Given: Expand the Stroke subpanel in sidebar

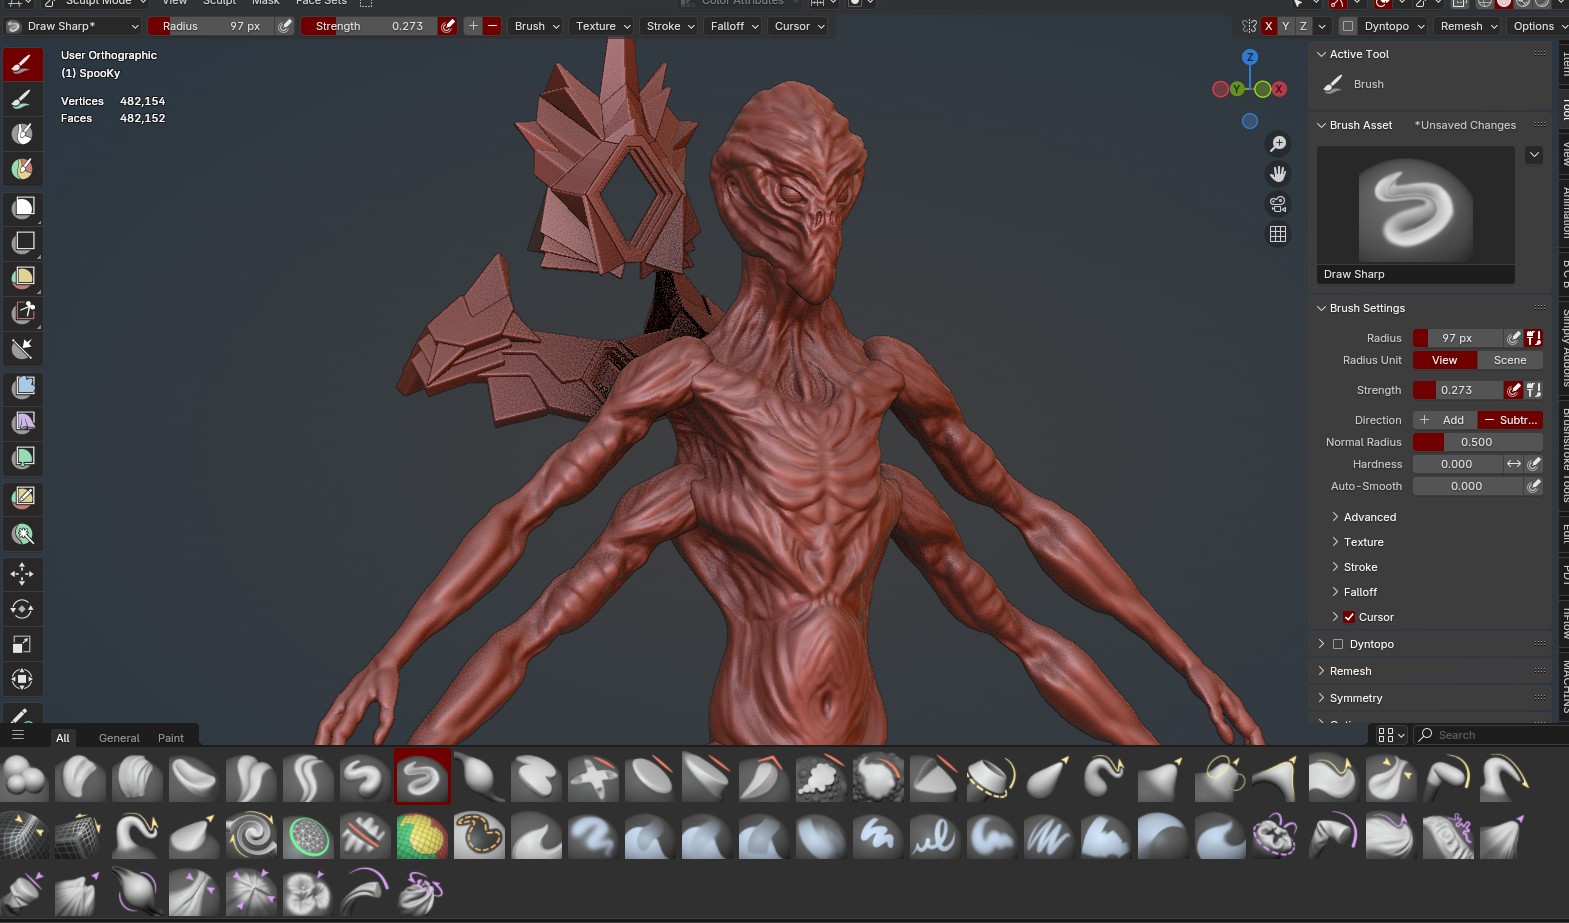Looking at the screenshot, I should coord(1360,567).
